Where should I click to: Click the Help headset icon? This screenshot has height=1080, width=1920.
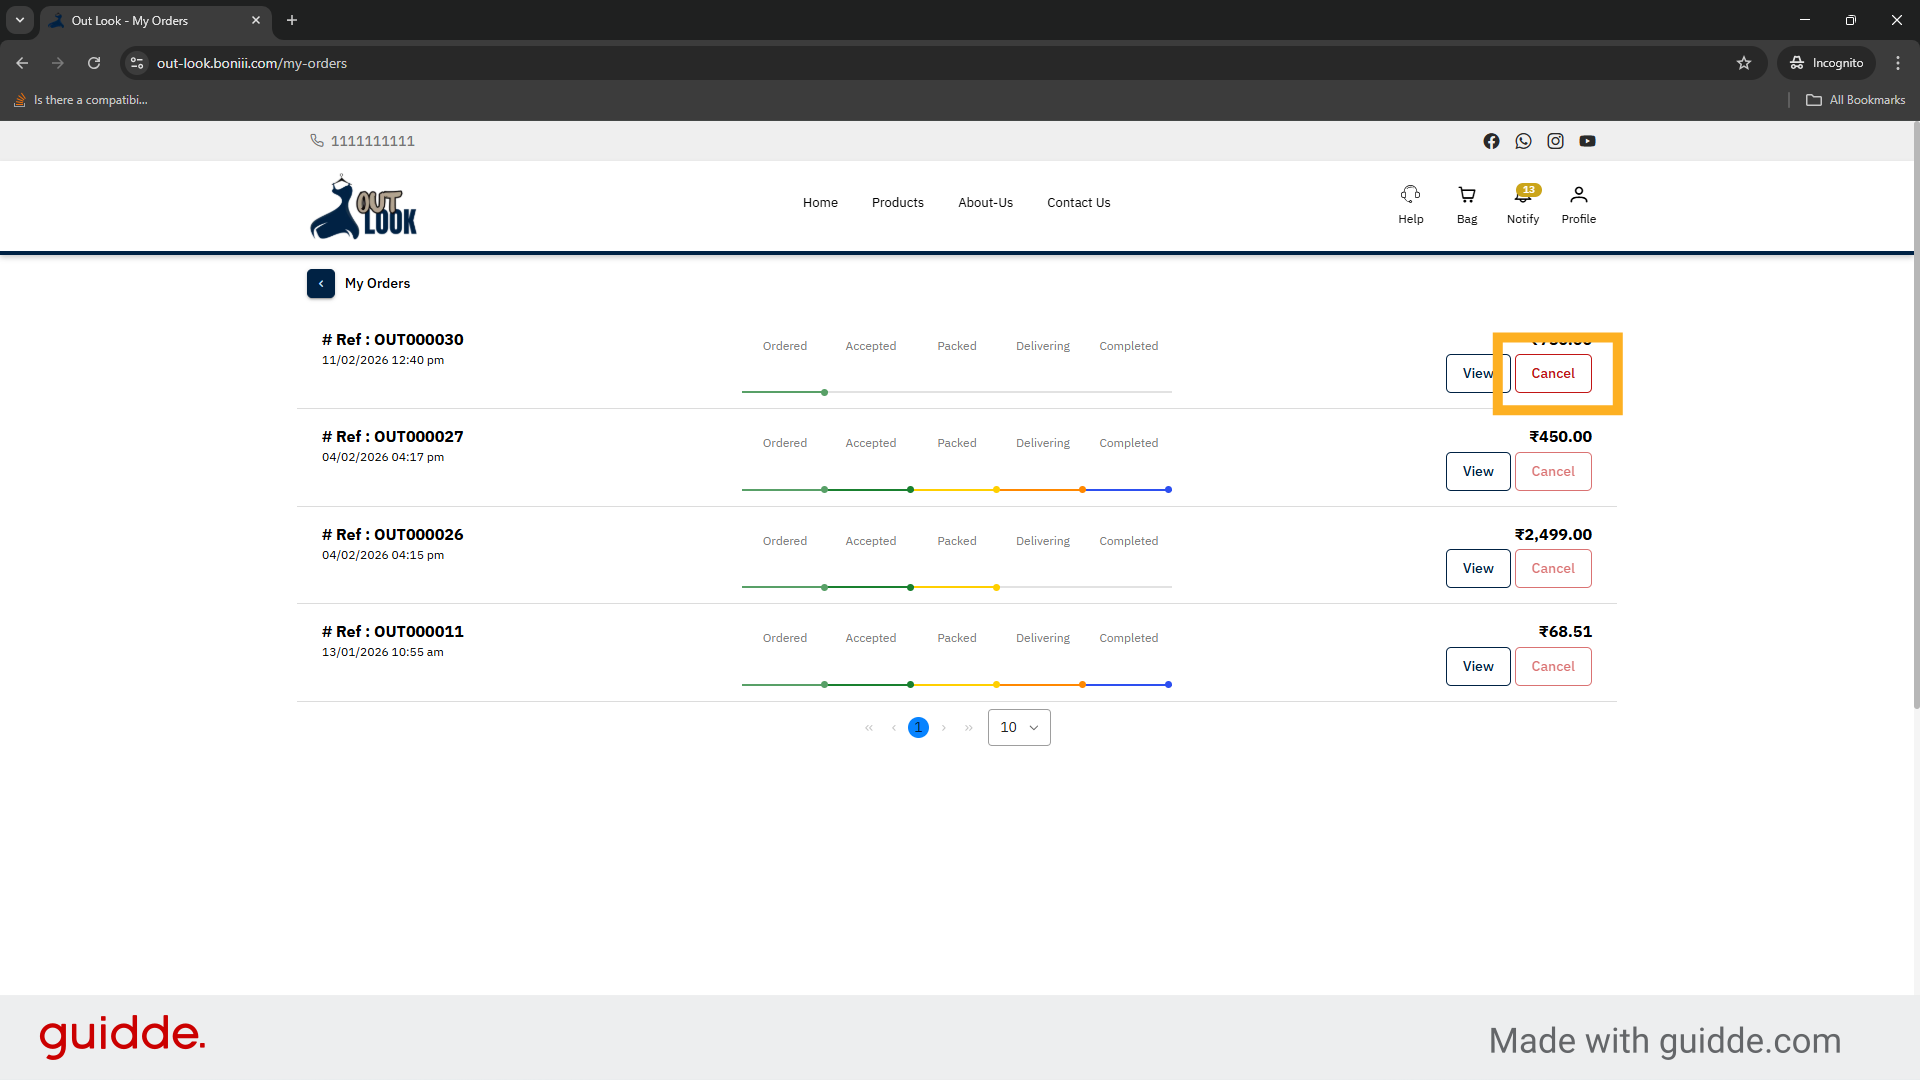pos(1410,195)
